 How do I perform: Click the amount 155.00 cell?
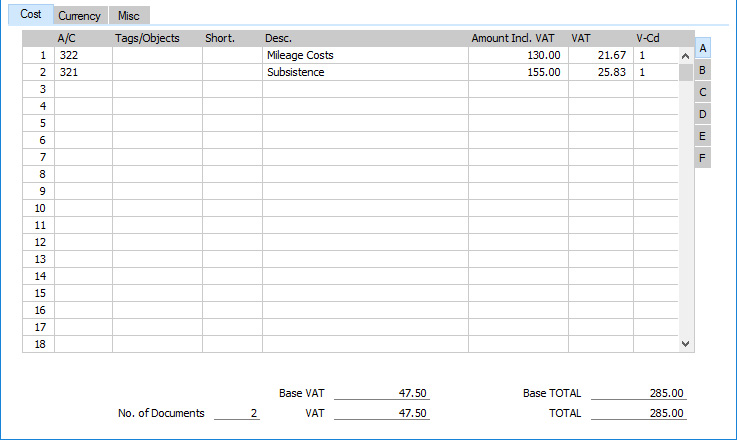tap(518, 72)
